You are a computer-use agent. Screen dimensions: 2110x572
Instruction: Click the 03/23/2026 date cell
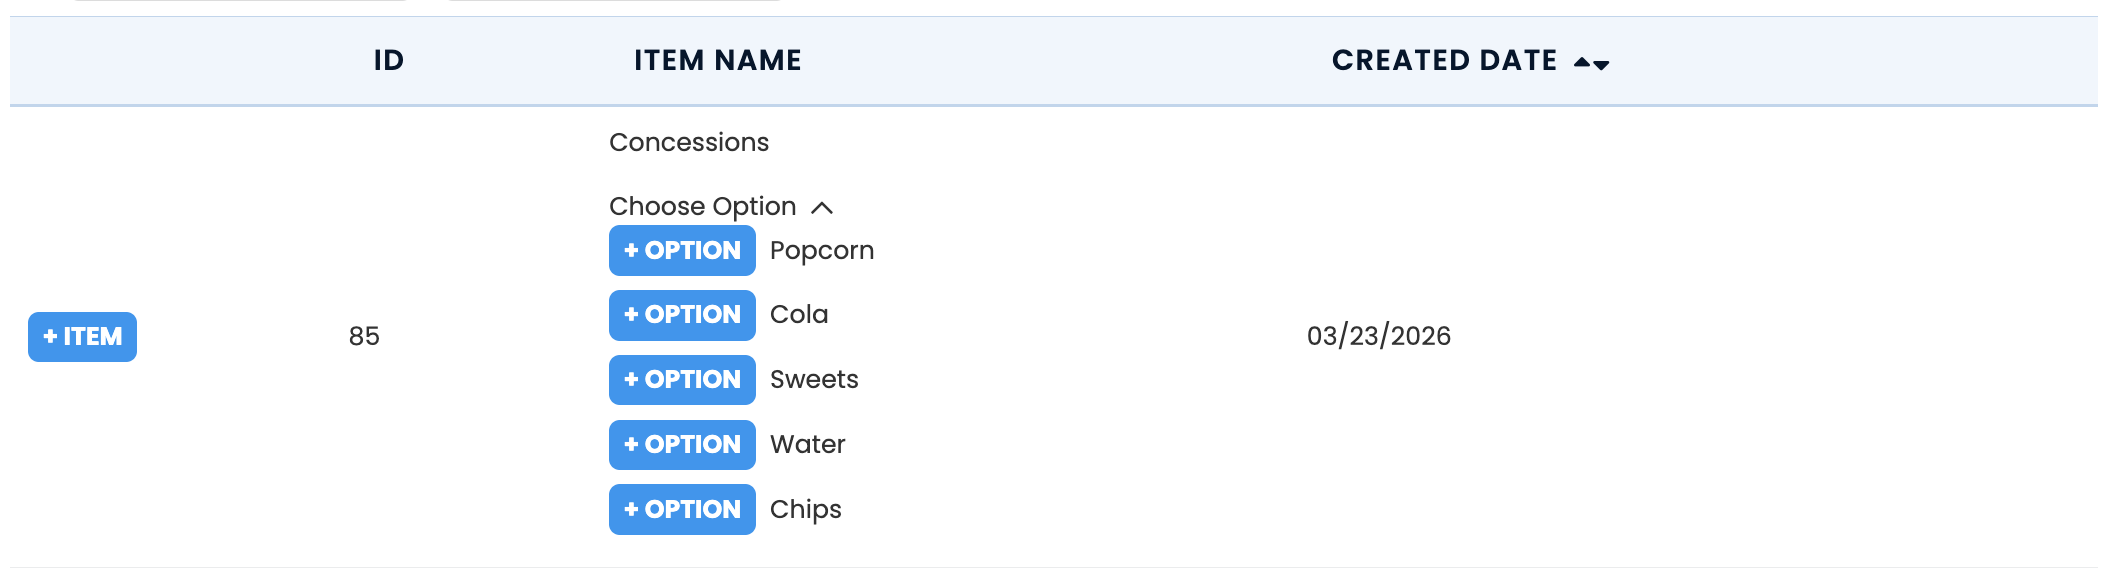pos(1378,336)
